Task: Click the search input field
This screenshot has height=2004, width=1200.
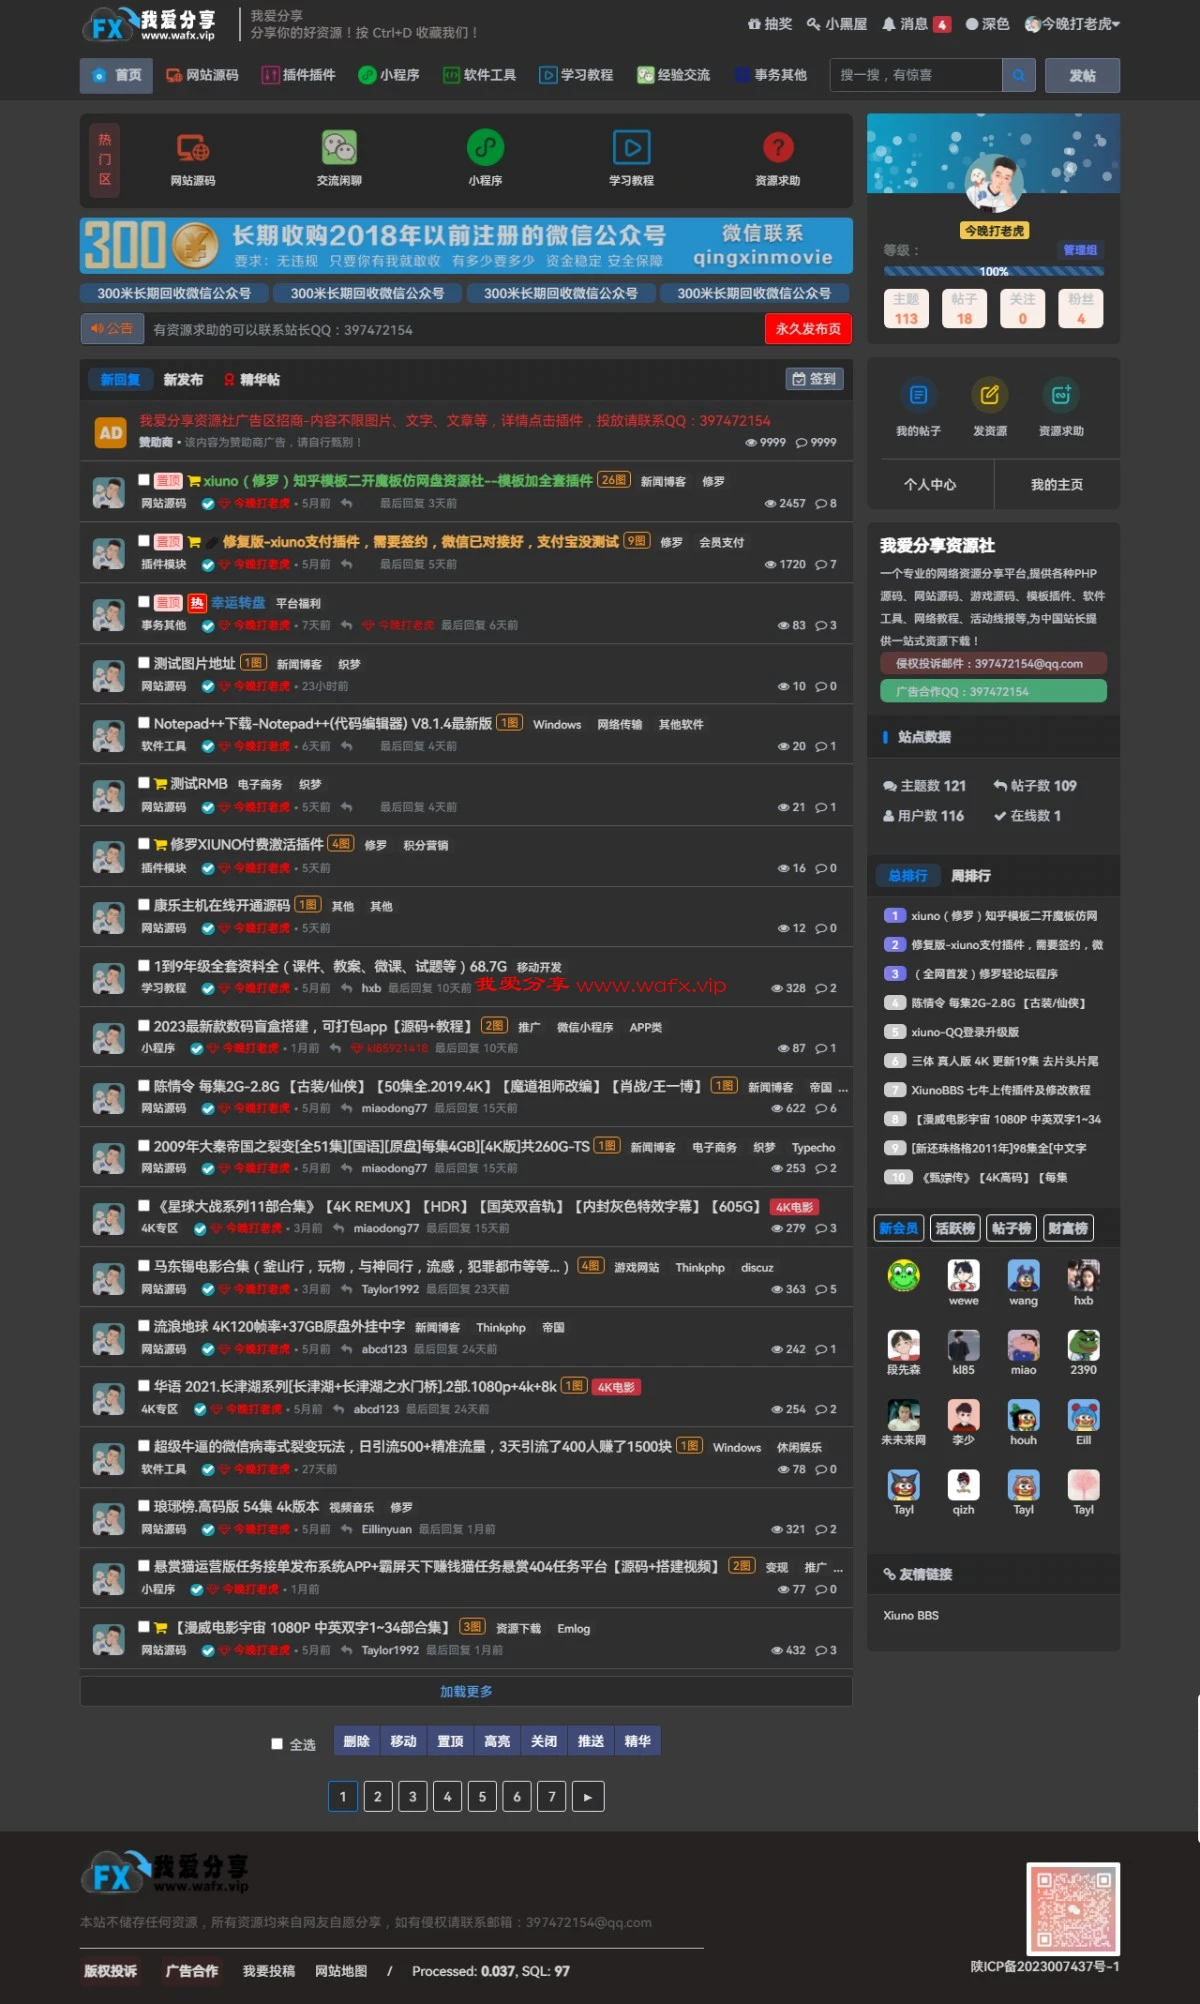Action: [915, 75]
